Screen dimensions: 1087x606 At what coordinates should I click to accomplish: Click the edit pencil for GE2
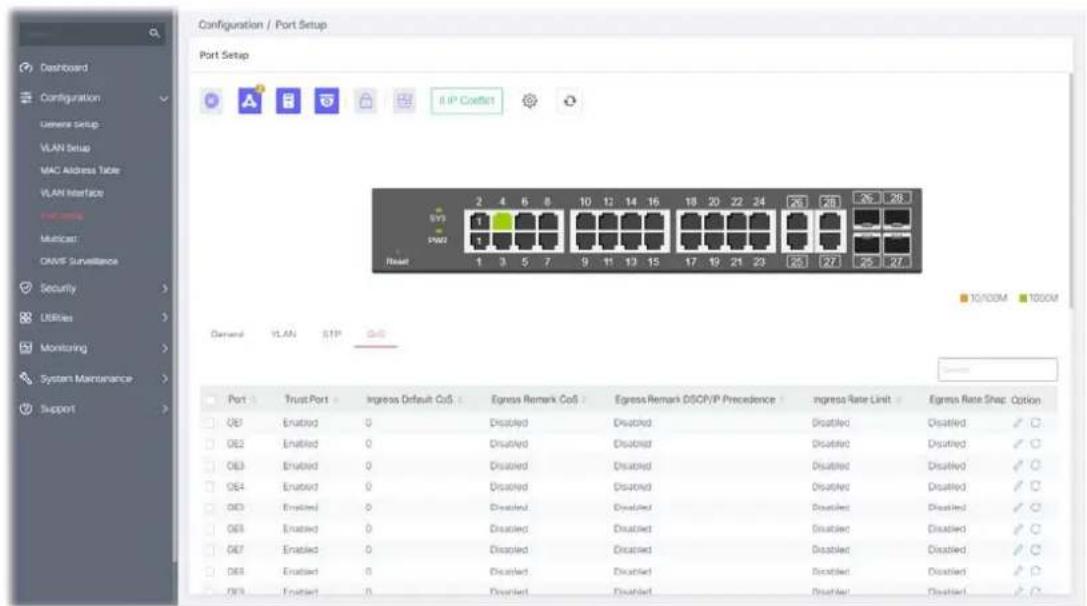click(1018, 444)
